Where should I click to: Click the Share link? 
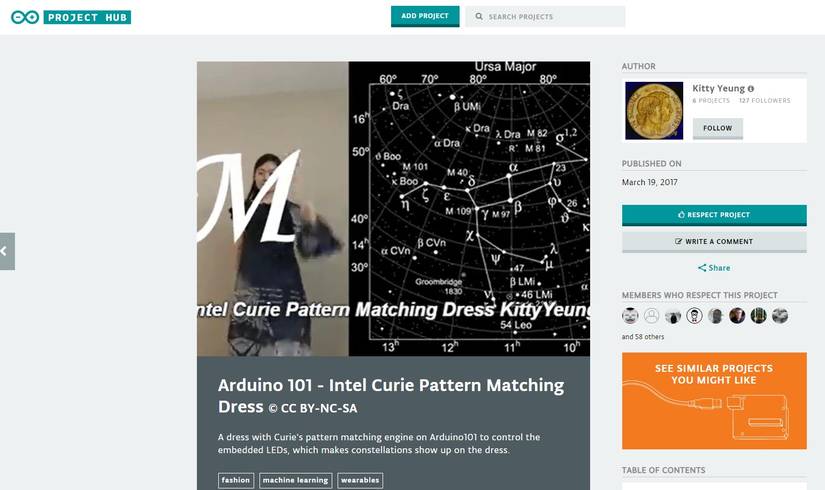(714, 268)
